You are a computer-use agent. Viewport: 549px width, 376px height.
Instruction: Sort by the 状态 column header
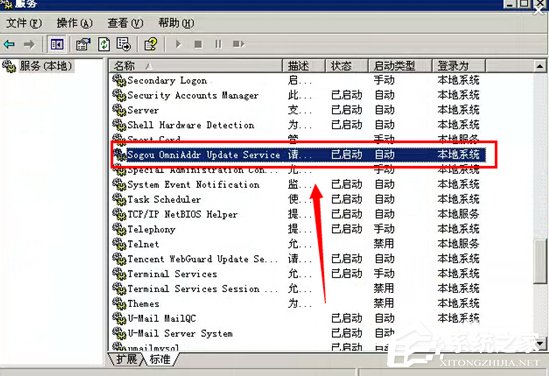pos(347,66)
